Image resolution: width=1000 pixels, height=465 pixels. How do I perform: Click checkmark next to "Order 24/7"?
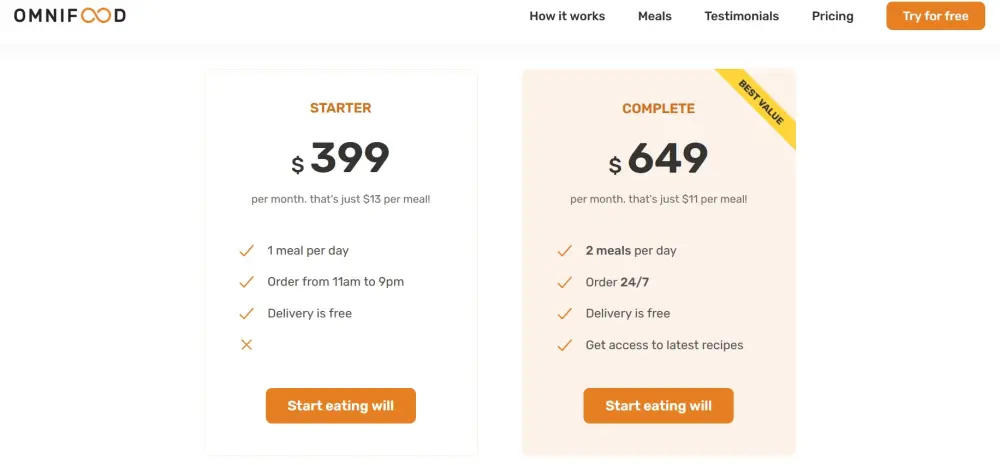[564, 282]
